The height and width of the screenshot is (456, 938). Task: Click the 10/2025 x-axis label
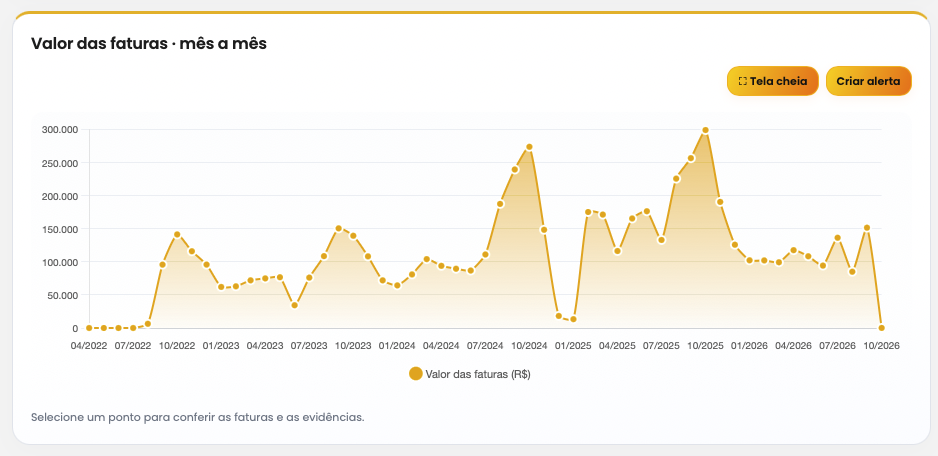tap(705, 346)
